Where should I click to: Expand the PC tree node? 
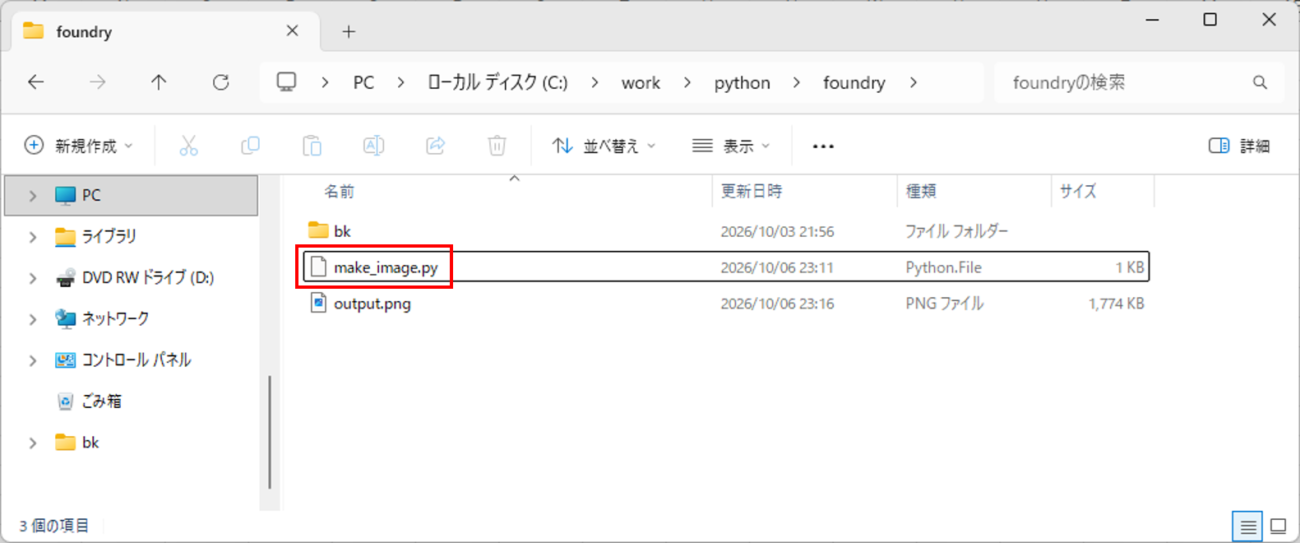33,196
